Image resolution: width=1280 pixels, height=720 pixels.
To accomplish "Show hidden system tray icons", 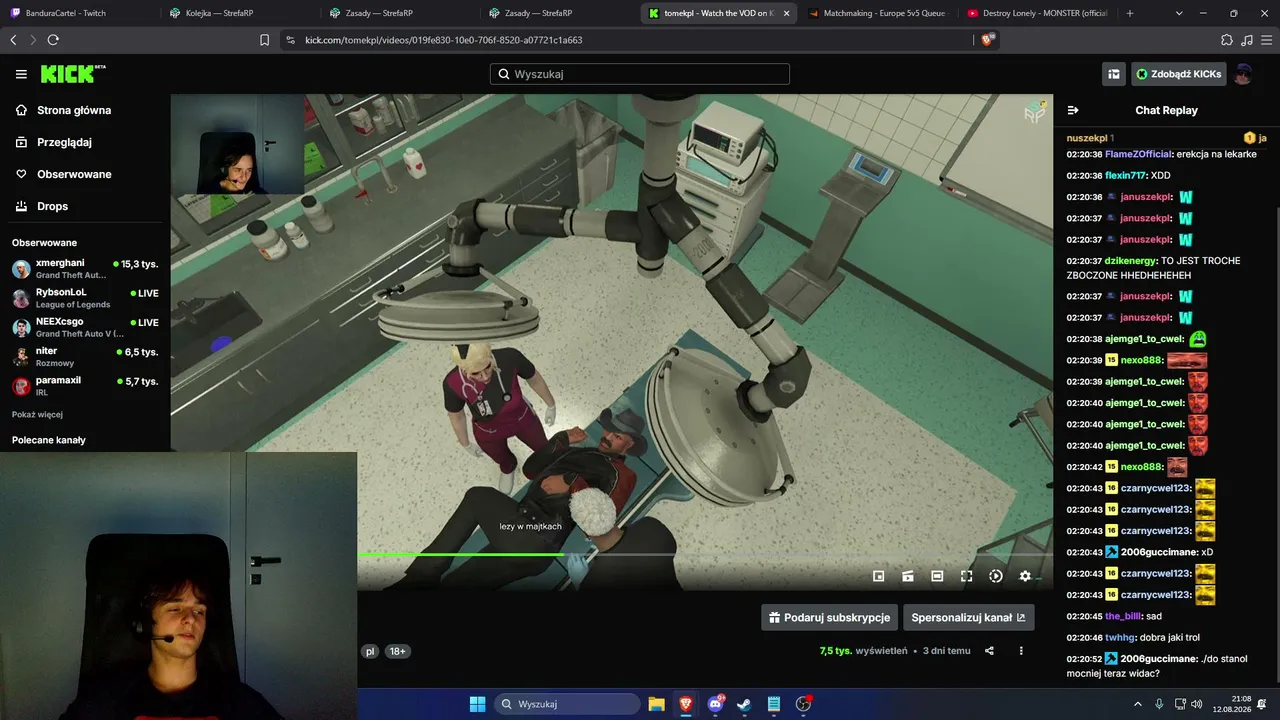I will (x=1137, y=704).
